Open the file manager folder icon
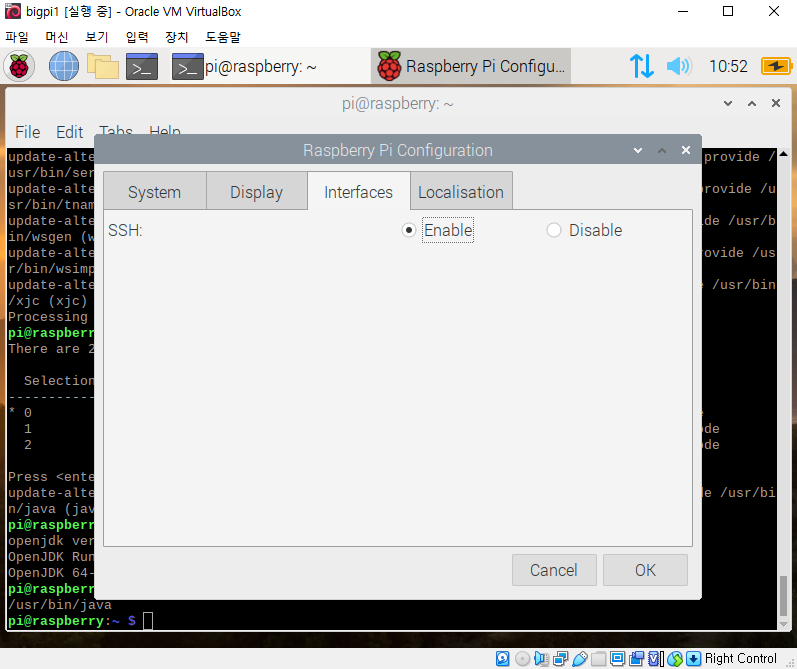This screenshot has height=669, width=797. pyautogui.click(x=103, y=67)
